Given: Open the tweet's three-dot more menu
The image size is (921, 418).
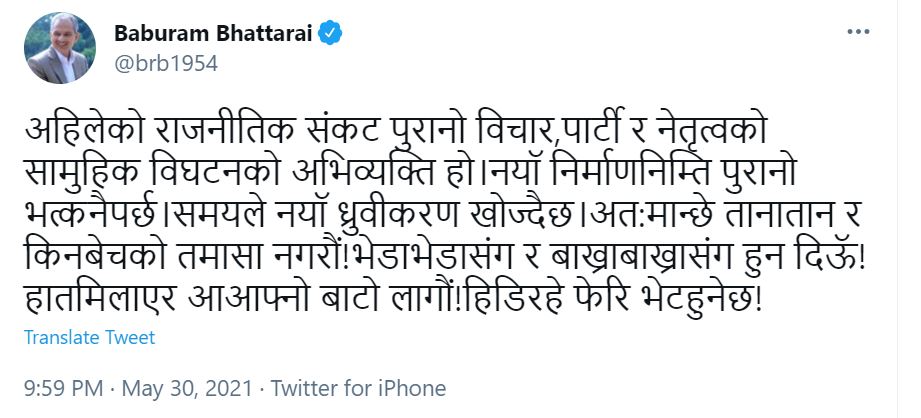Looking at the screenshot, I should [x=858, y=33].
